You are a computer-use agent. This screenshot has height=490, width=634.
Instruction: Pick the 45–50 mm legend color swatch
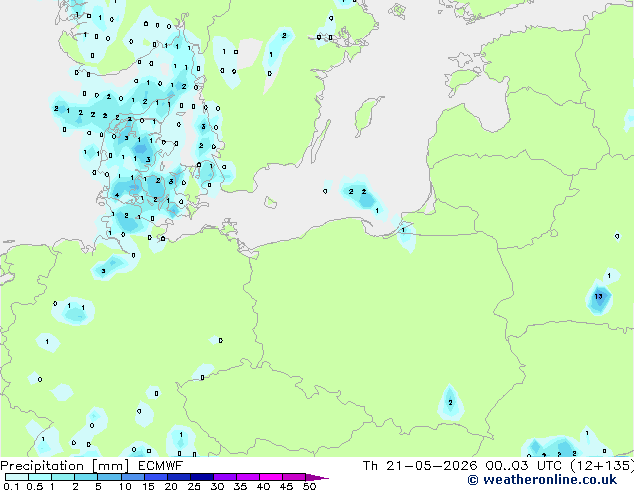(x=294, y=477)
